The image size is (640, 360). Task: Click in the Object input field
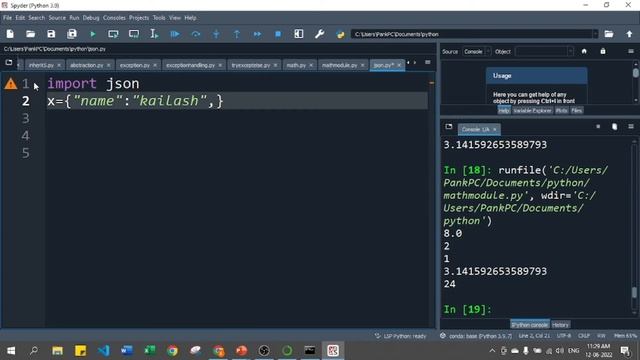point(541,51)
